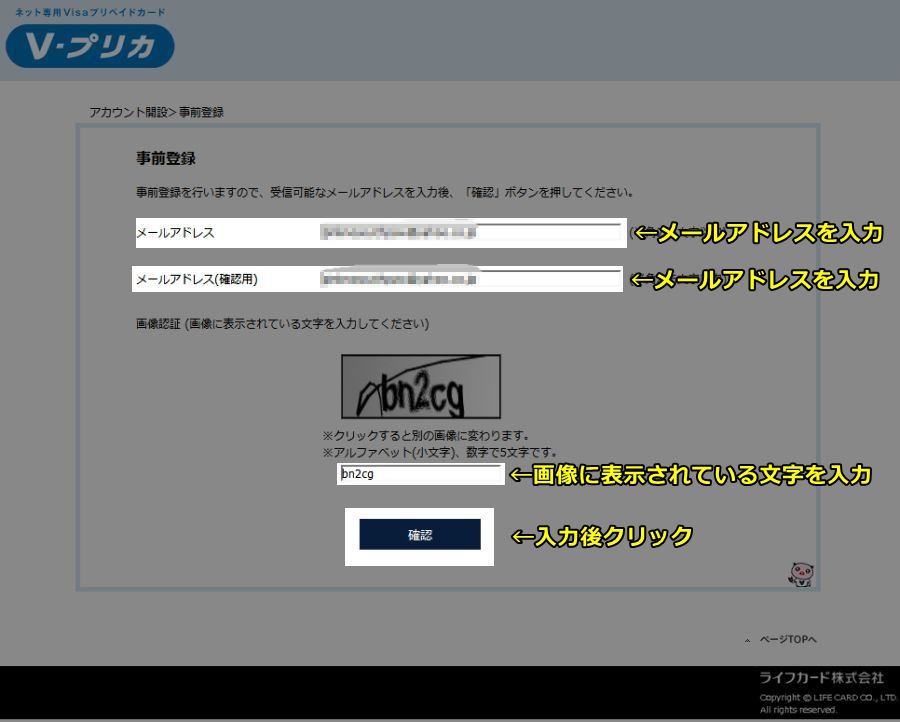Open the アカウント開設 breadcrumb

(128, 112)
